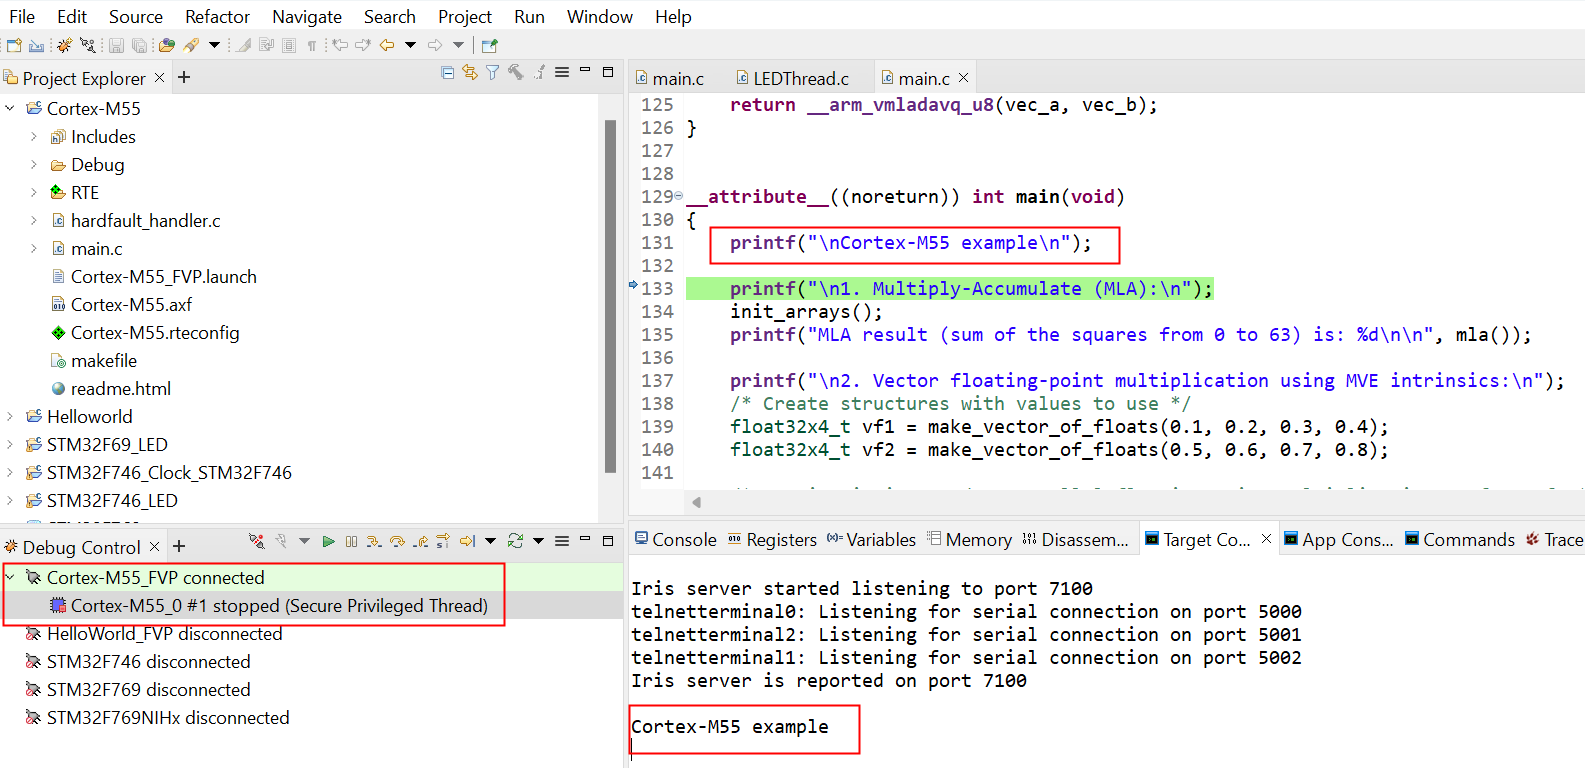Open the Refactor menu
The width and height of the screenshot is (1585, 768).
click(x=217, y=17)
